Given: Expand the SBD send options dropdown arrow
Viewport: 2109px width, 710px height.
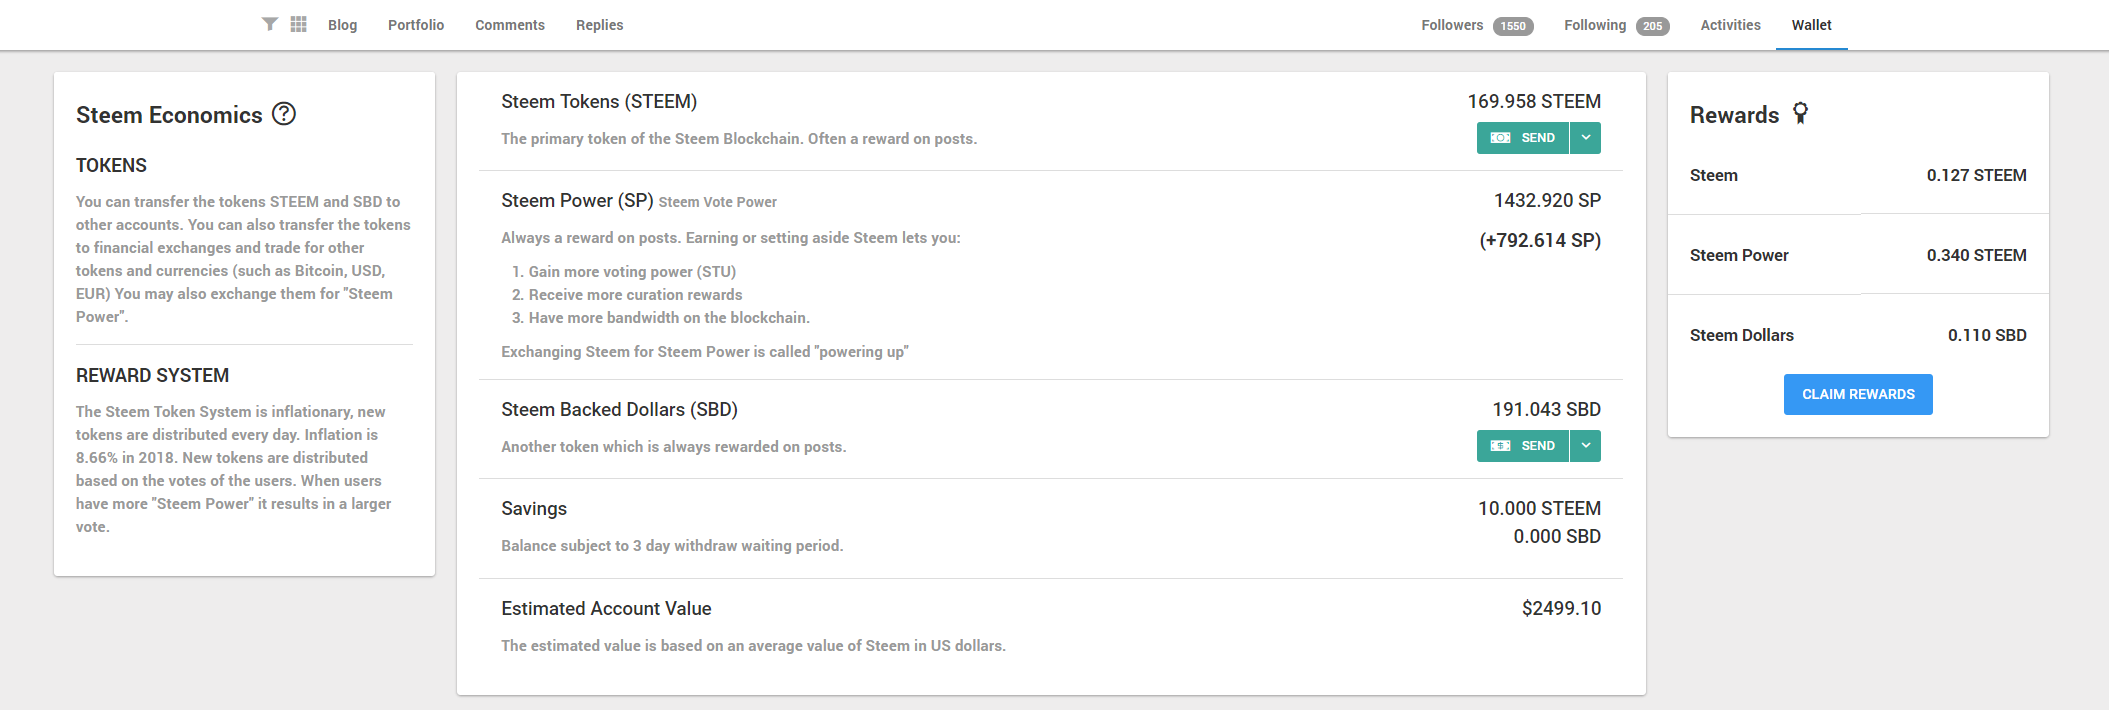Looking at the screenshot, I should (1585, 446).
